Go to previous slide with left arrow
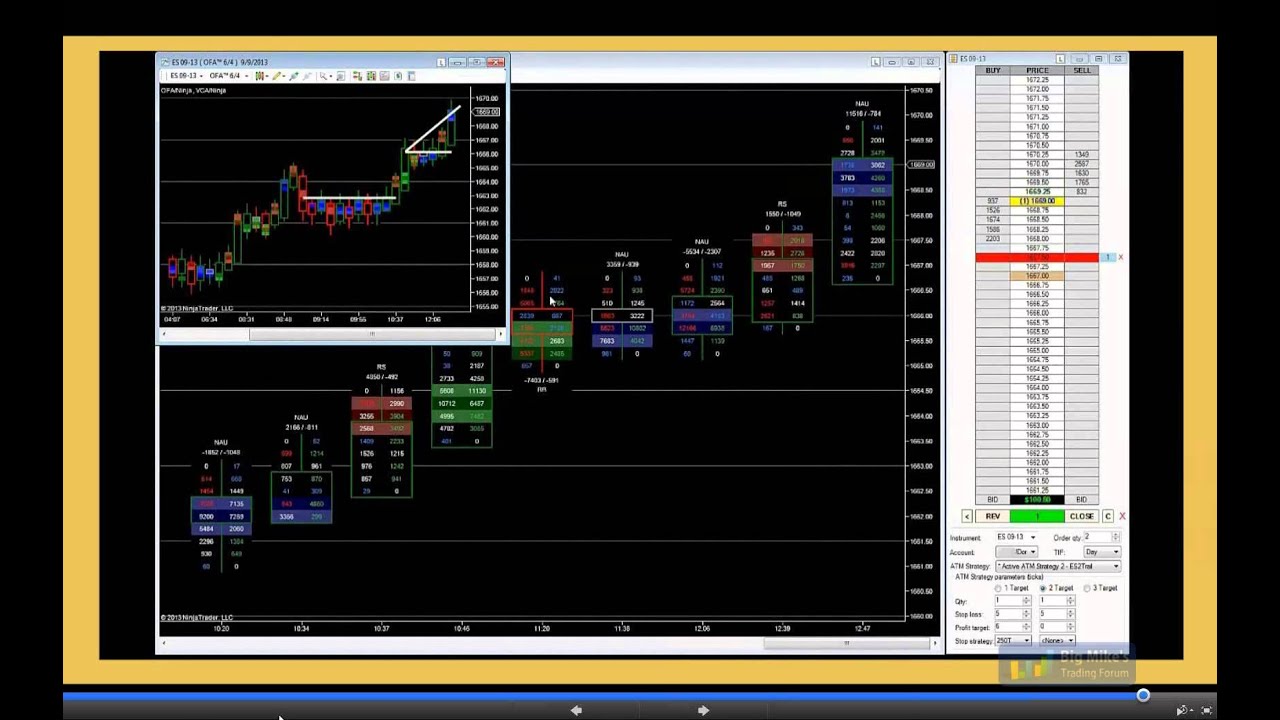The image size is (1280, 720). tap(576, 710)
